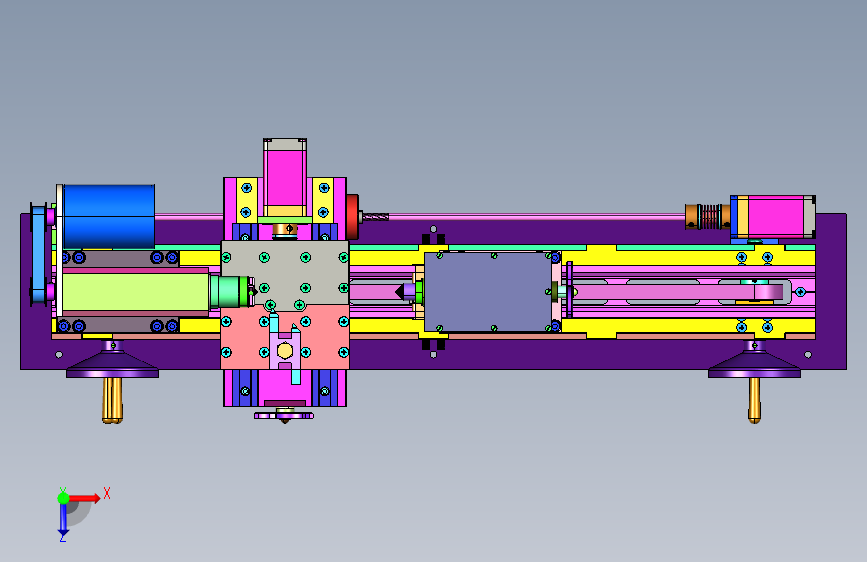Select the blue cylindrical spindle motor
Screen dimensions: 867x562
[109, 216]
